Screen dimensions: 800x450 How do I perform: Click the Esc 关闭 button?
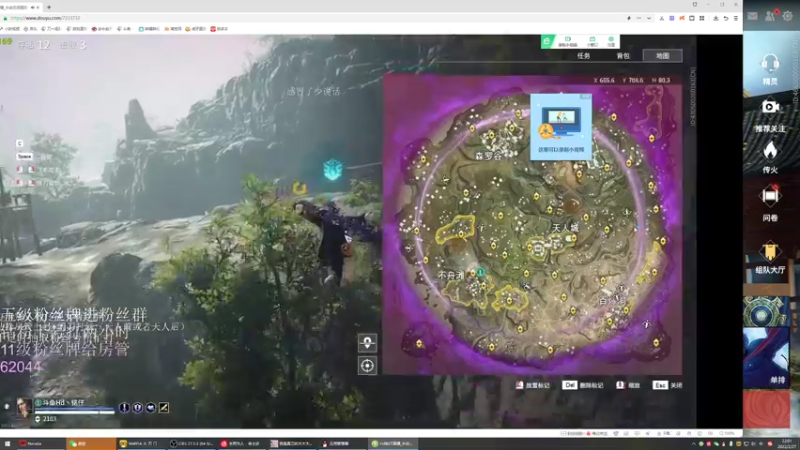coord(667,385)
